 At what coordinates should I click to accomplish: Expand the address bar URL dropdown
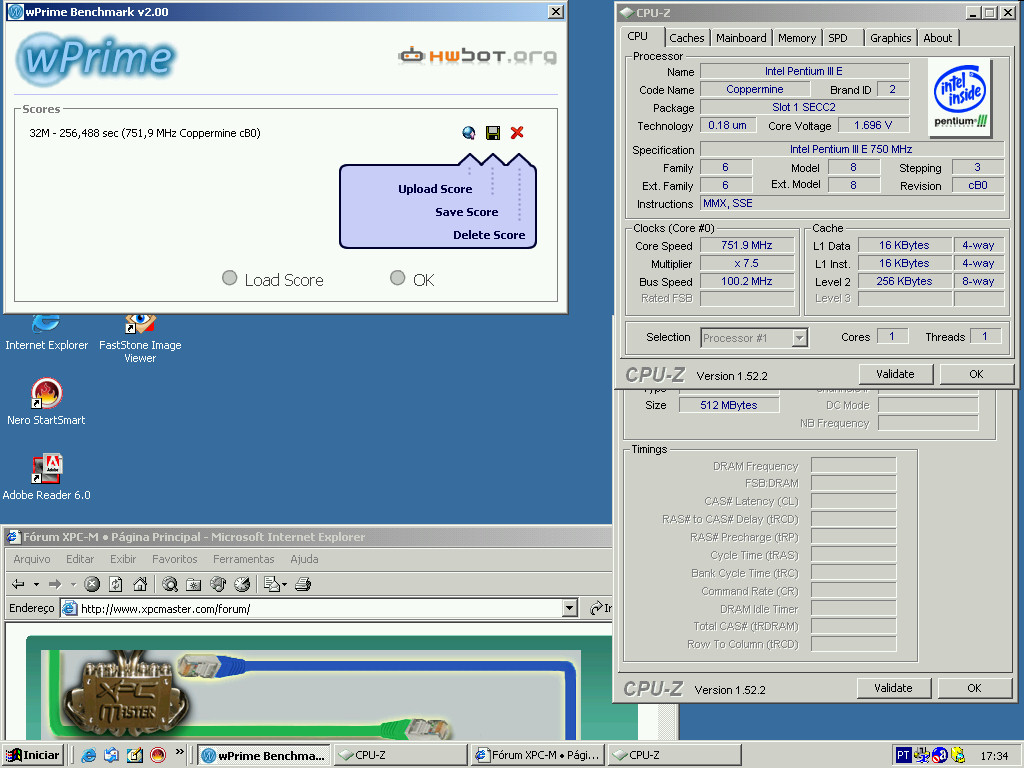tap(569, 609)
